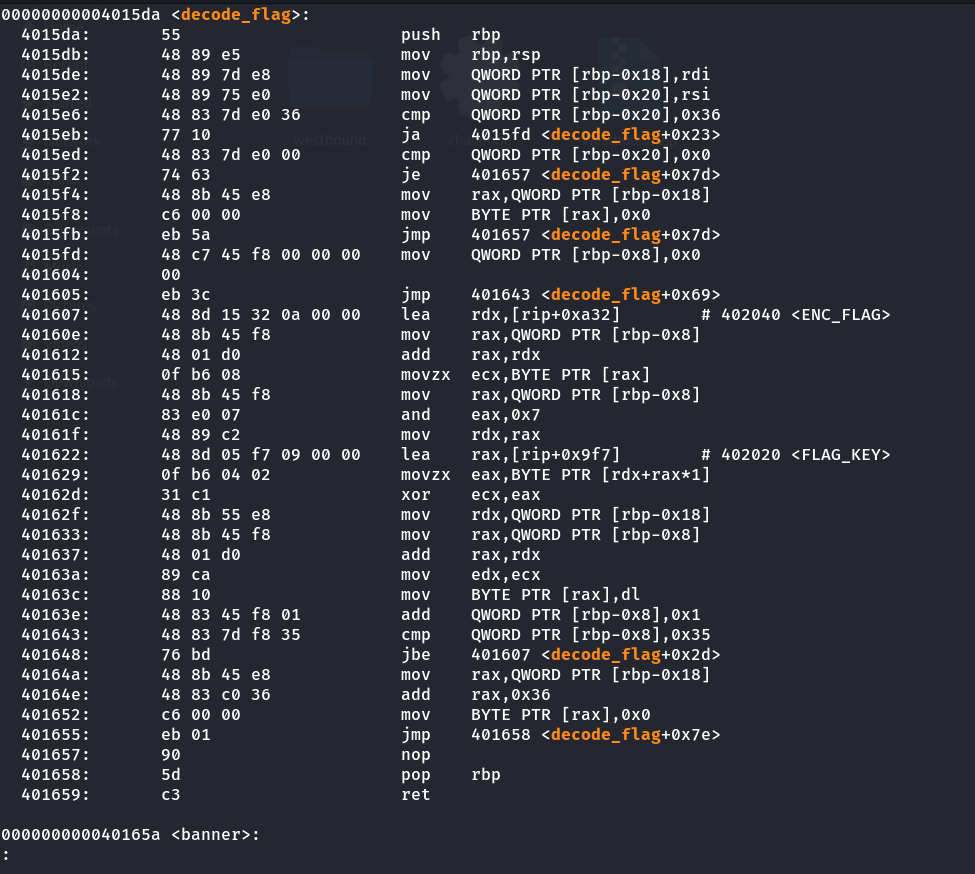
Task: Click bytes 48 8d 05 f7 09 00 00
Action: coord(261,454)
